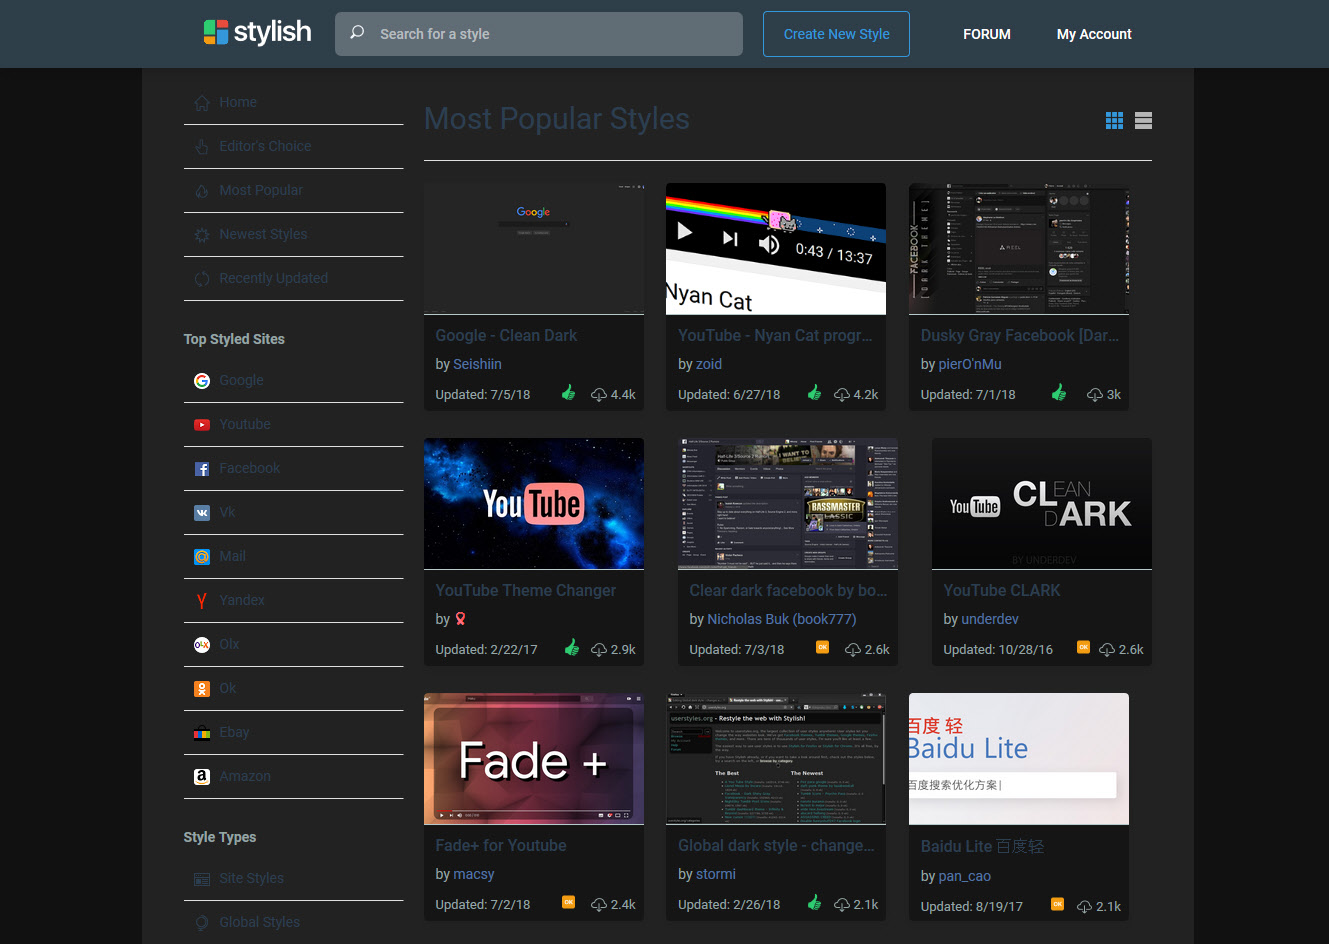Open the Google - Clean Dark thumbnail
Image resolution: width=1329 pixels, height=944 pixels.
click(x=534, y=249)
